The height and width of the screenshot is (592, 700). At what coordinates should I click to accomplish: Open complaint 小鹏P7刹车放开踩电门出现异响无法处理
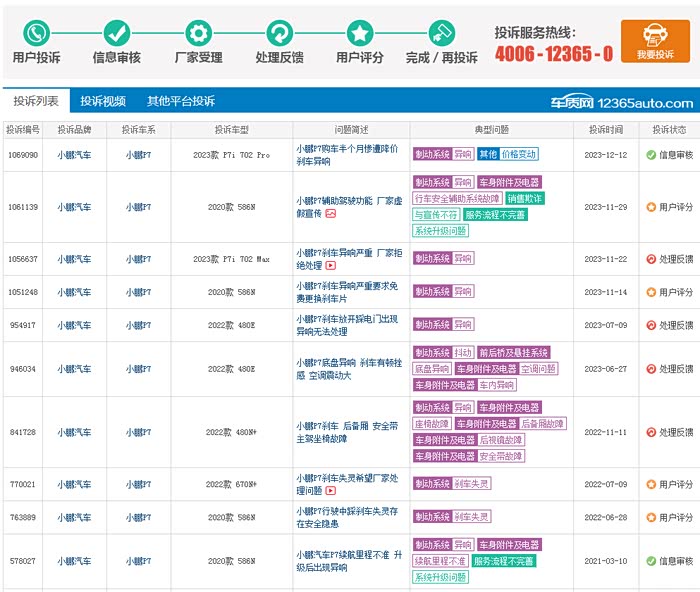(347, 325)
